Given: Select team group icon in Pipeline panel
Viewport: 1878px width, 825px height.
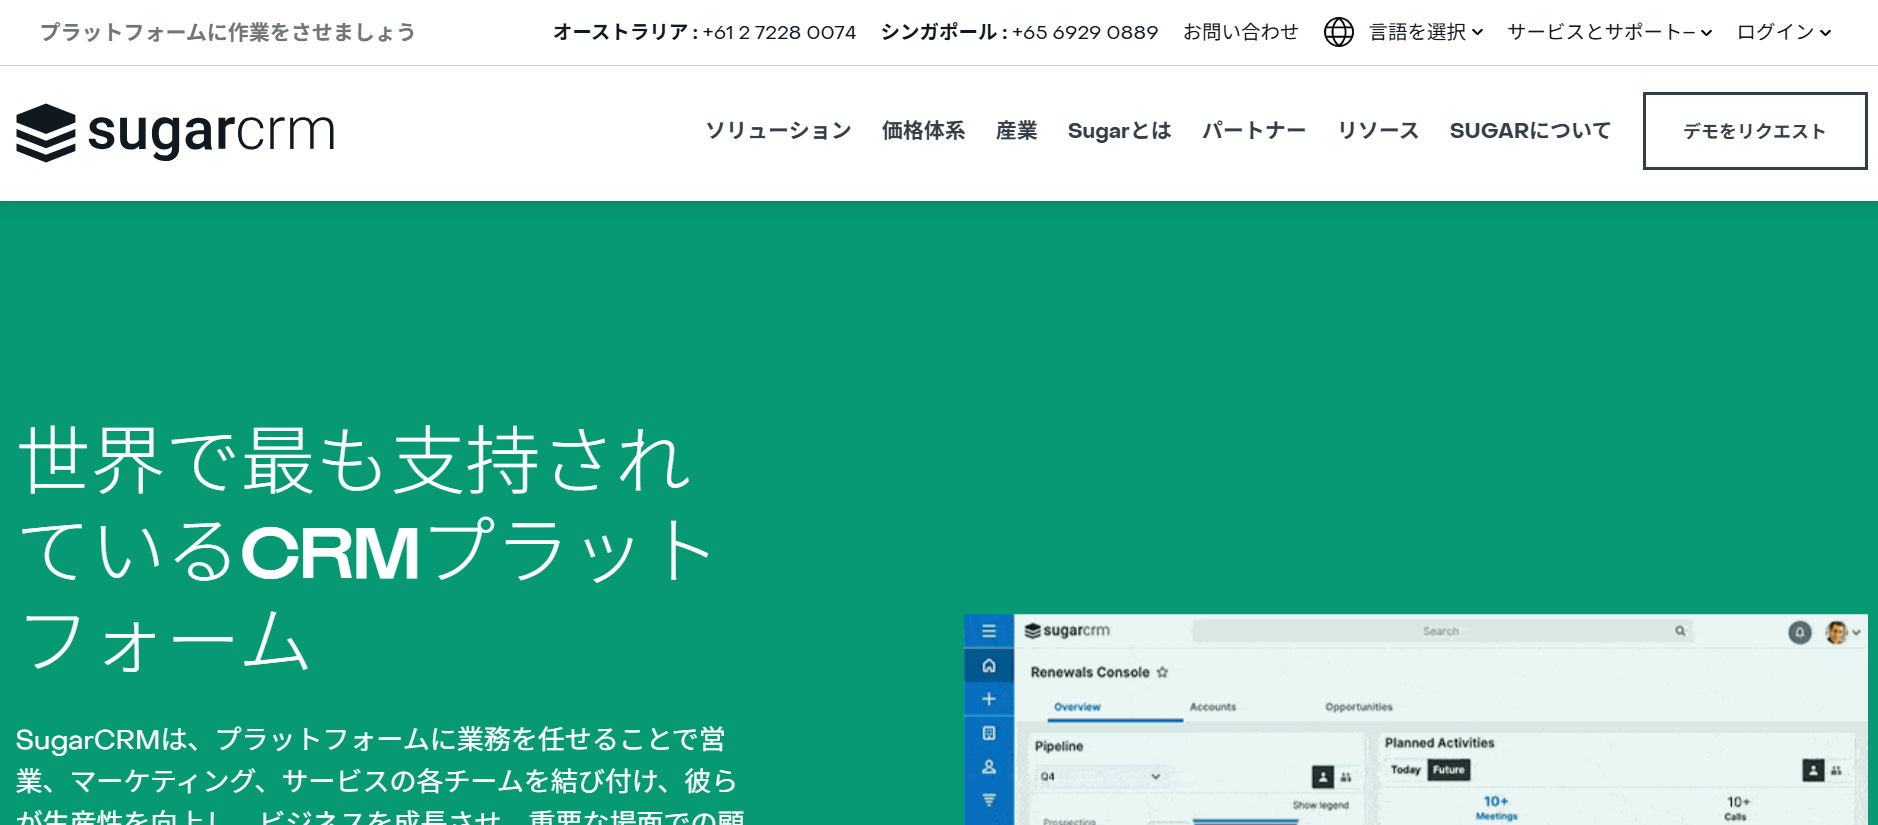Looking at the screenshot, I should pos(1346,777).
